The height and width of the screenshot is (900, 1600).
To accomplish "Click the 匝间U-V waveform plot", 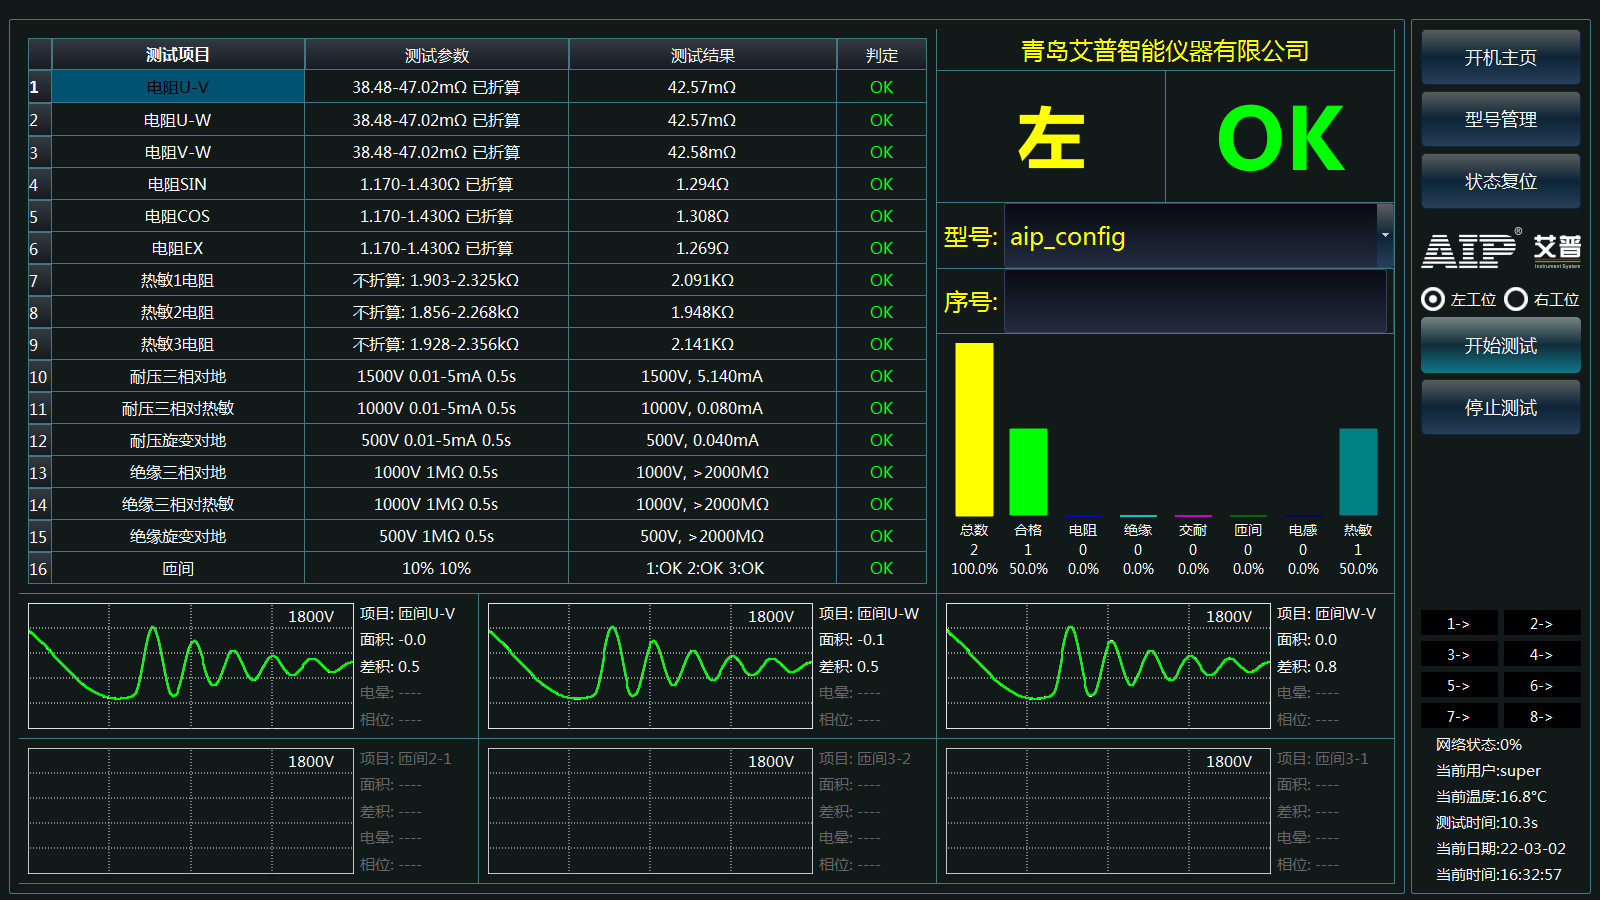I will coord(188,666).
